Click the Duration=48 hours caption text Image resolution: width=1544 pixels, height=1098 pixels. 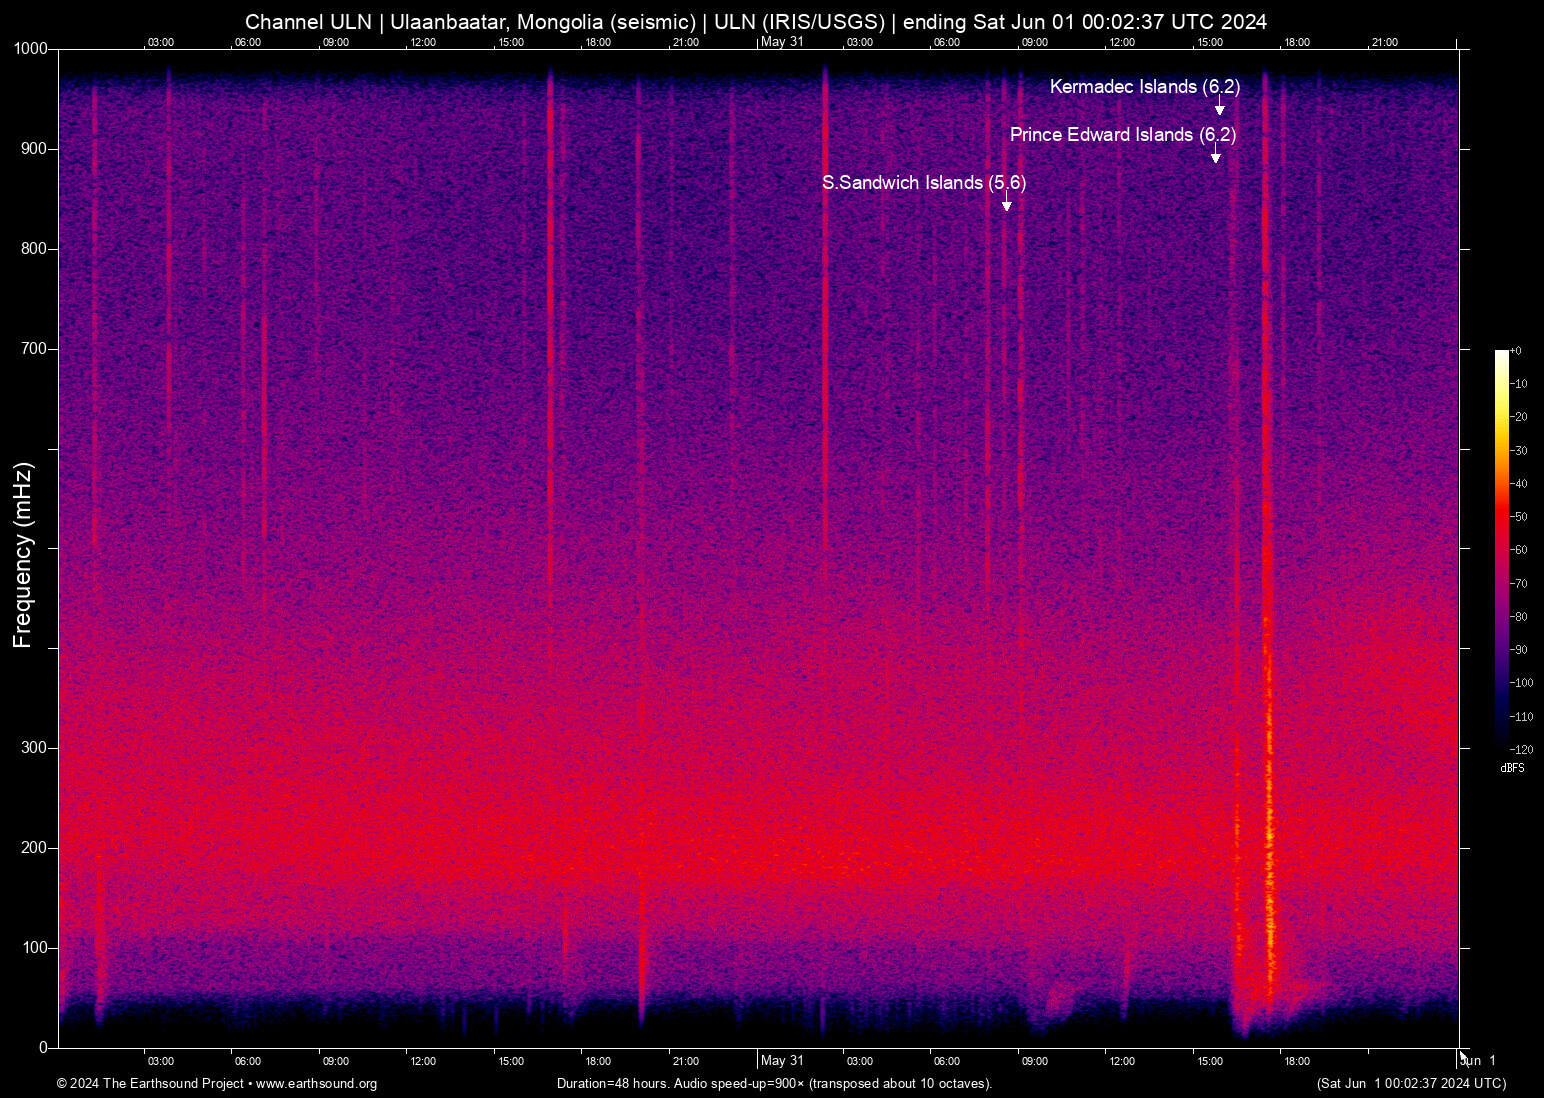coord(774,1084)
